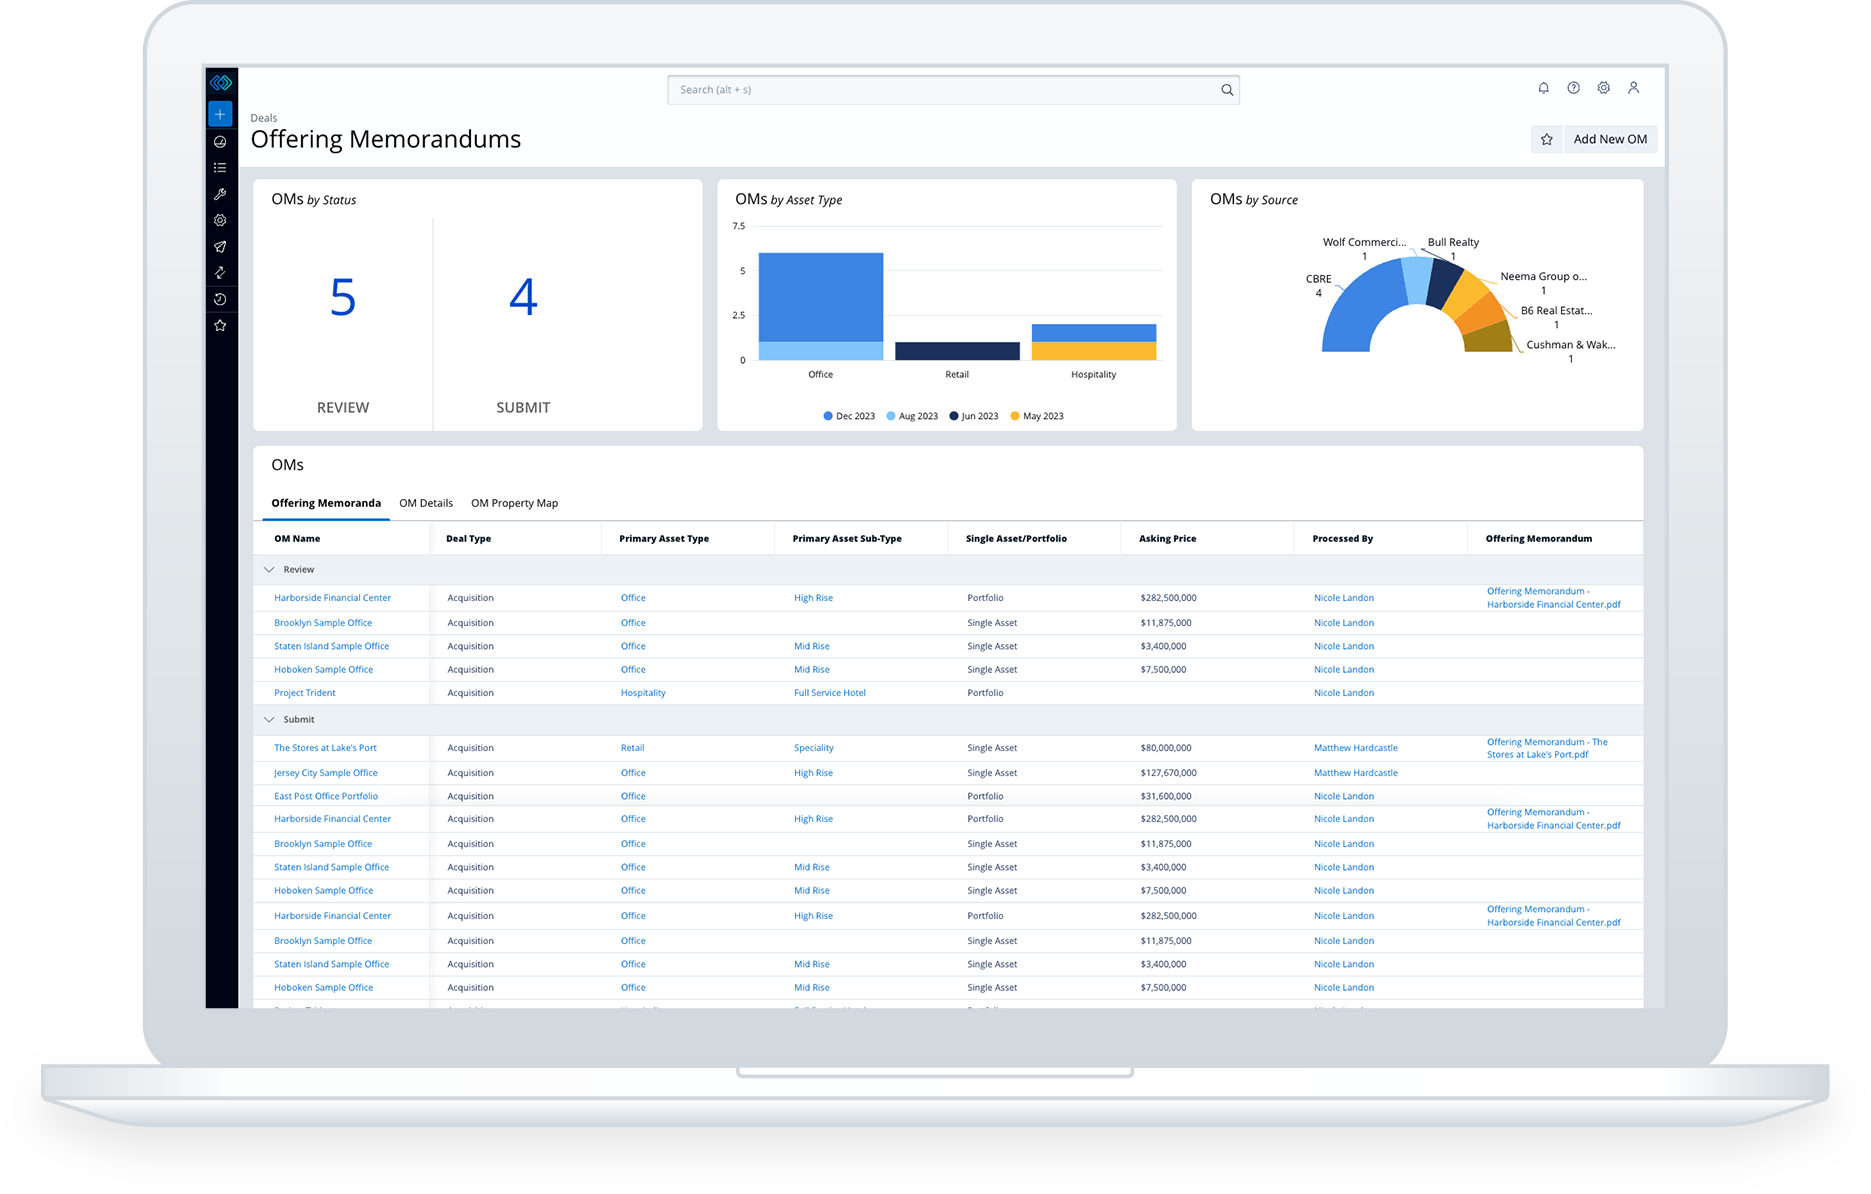
Task: Open Project Trident OM link
Action: 305,693
